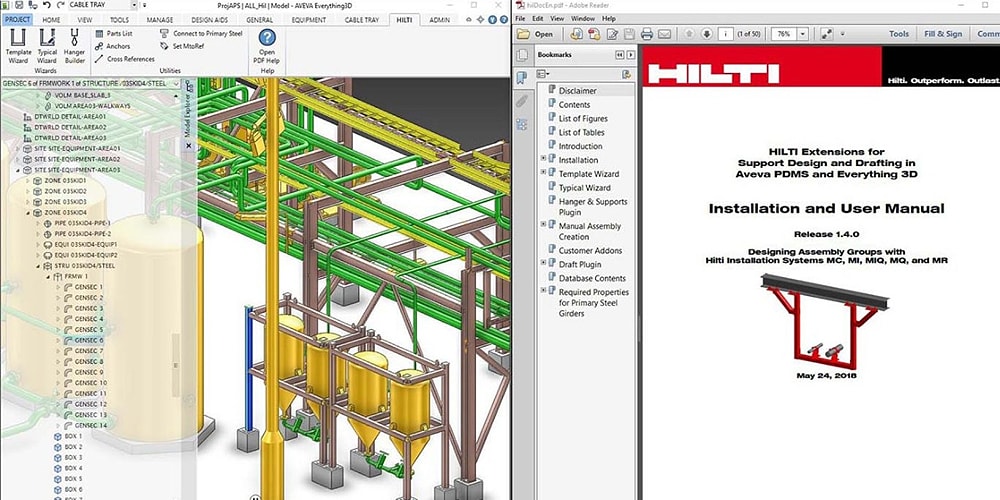
Task: Open the ADMIN ribbon tab
Action: [x=439, y=20]
